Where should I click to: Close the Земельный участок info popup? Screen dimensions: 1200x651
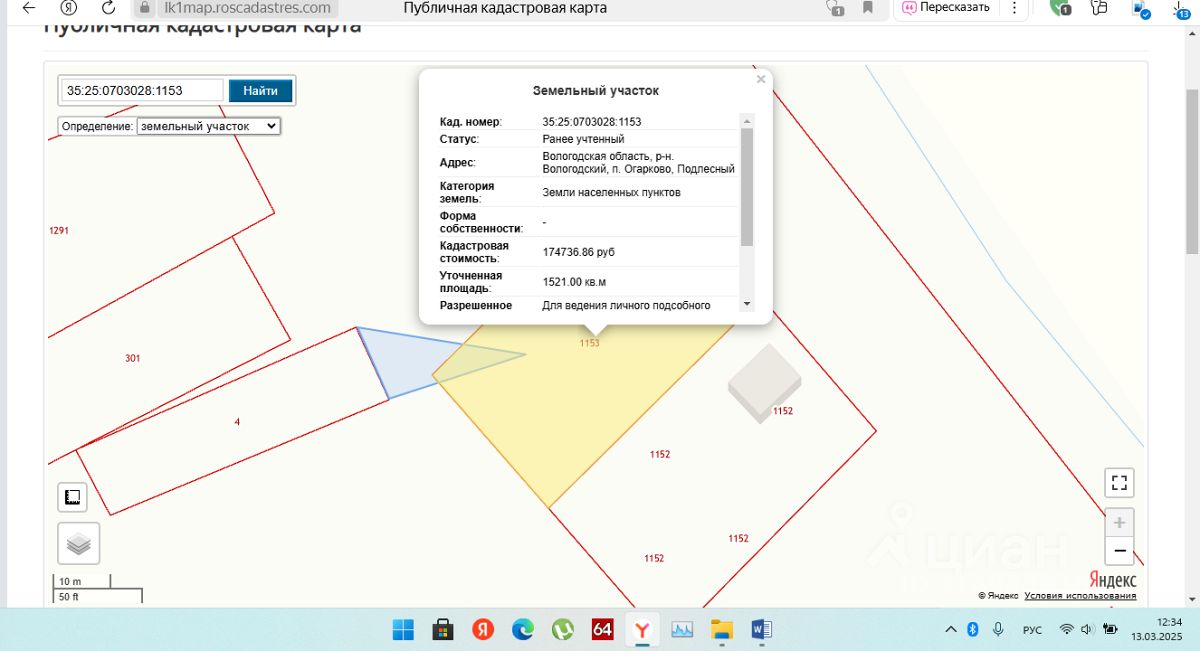point(761,79)
